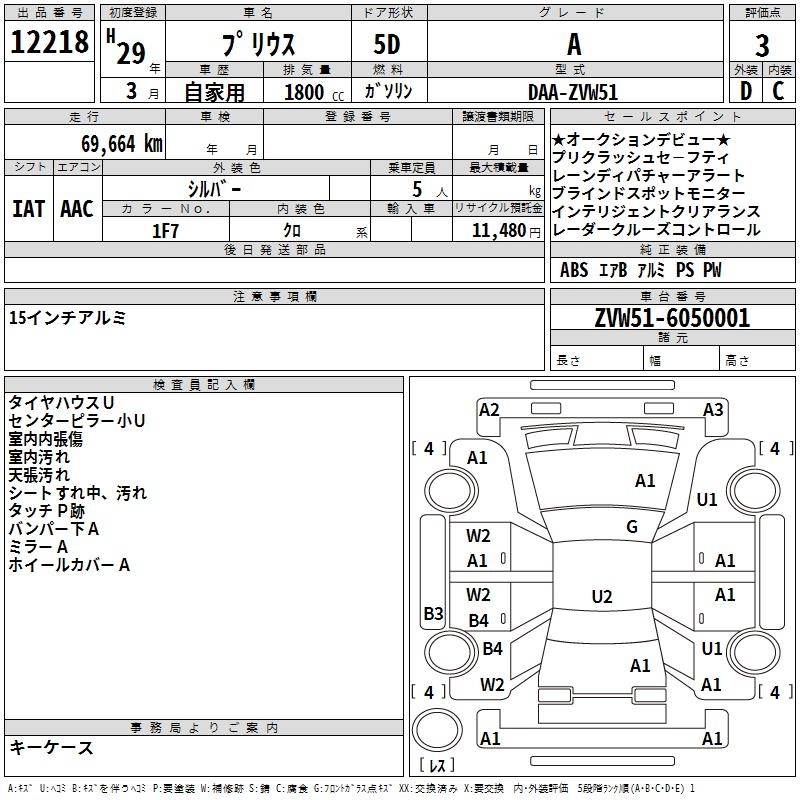Click the A2 damage mark on diagram
The image size is (800, 800).
coord(489,409)
